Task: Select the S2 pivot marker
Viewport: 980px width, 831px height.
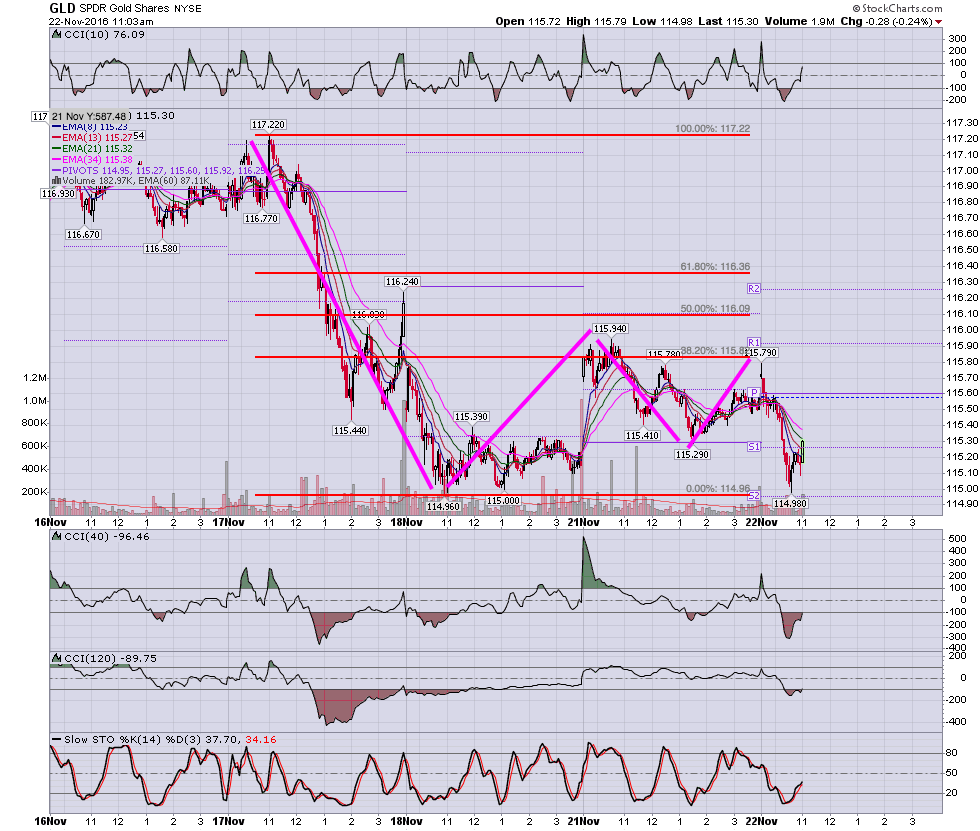Action: tap(754, 496)
